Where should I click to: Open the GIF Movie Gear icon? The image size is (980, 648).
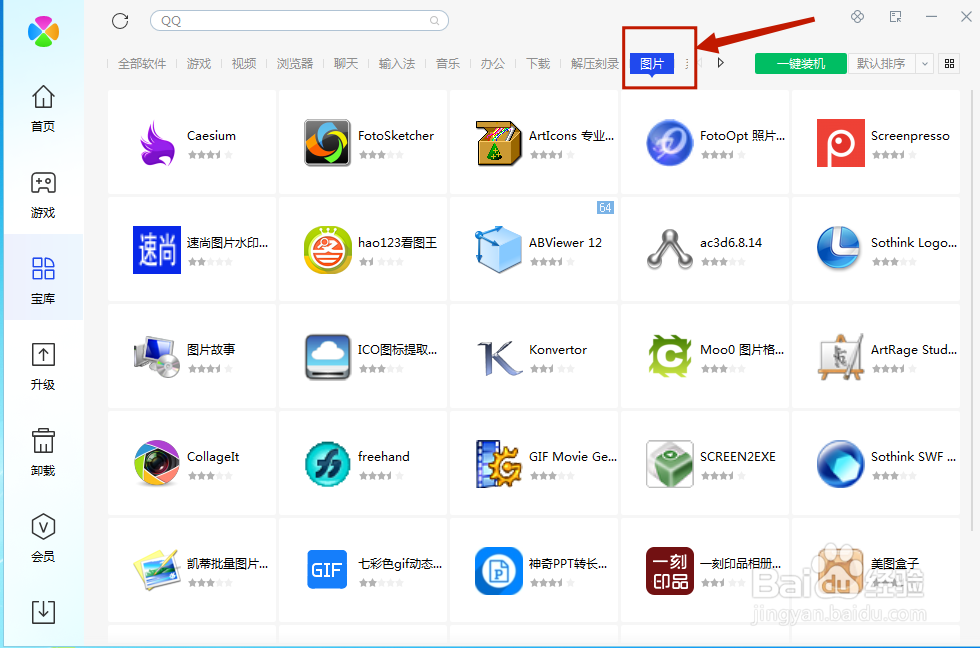[498, 464]
